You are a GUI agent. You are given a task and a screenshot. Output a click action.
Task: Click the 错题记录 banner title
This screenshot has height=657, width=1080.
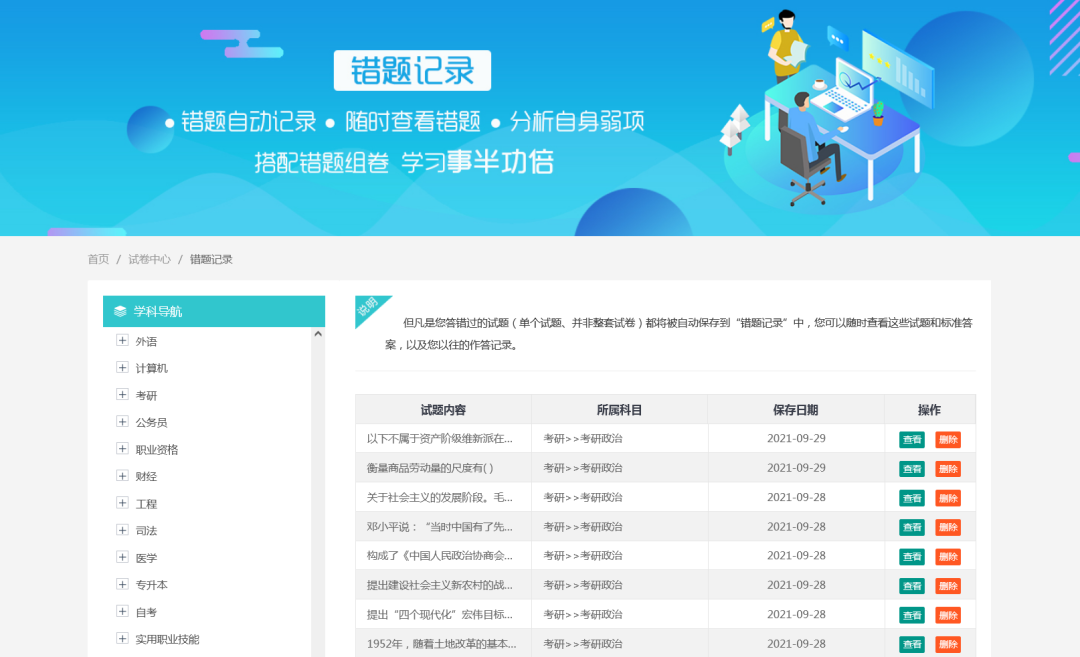tap(412, 71)
